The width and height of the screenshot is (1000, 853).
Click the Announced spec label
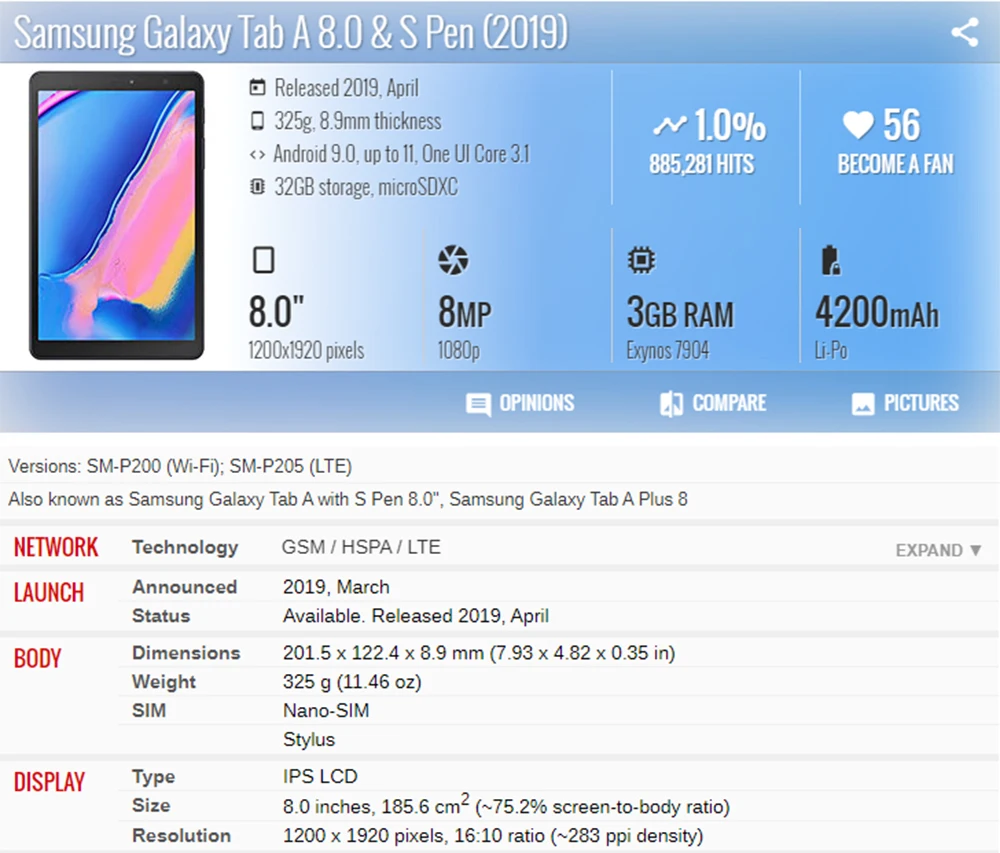[x=184, y=587]
